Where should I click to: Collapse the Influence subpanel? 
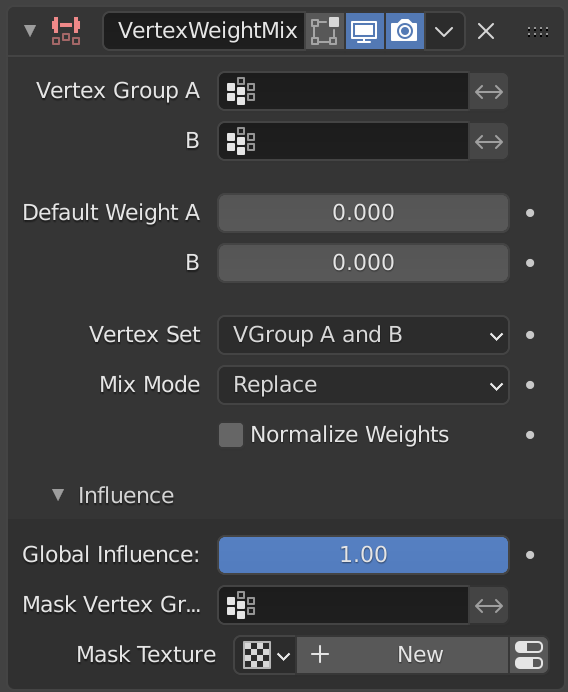click(58, 495)
